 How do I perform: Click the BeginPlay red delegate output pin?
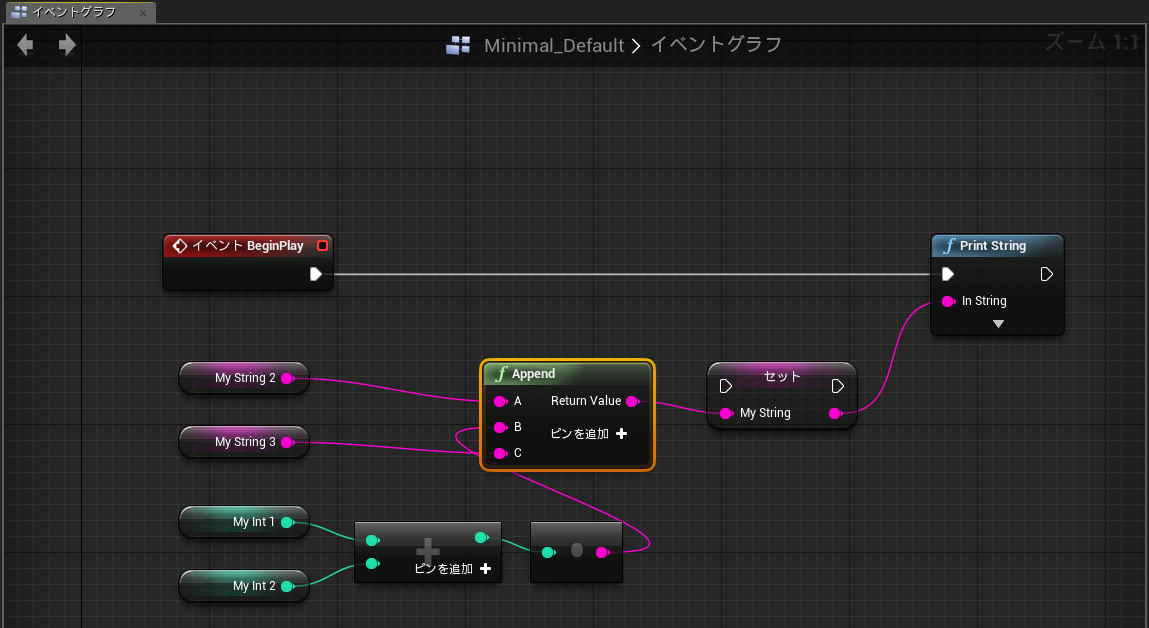pyautogui.click(x=322, y=245)
